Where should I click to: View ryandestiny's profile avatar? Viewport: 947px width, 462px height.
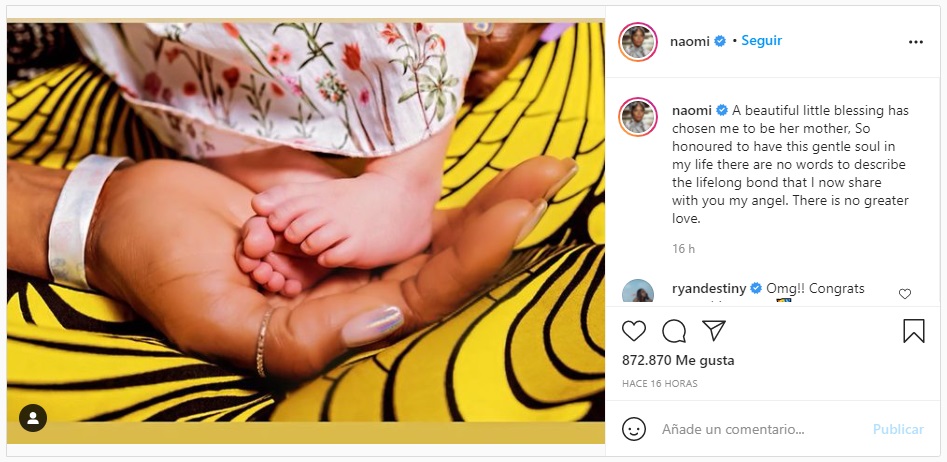click(x=637, y=293)
